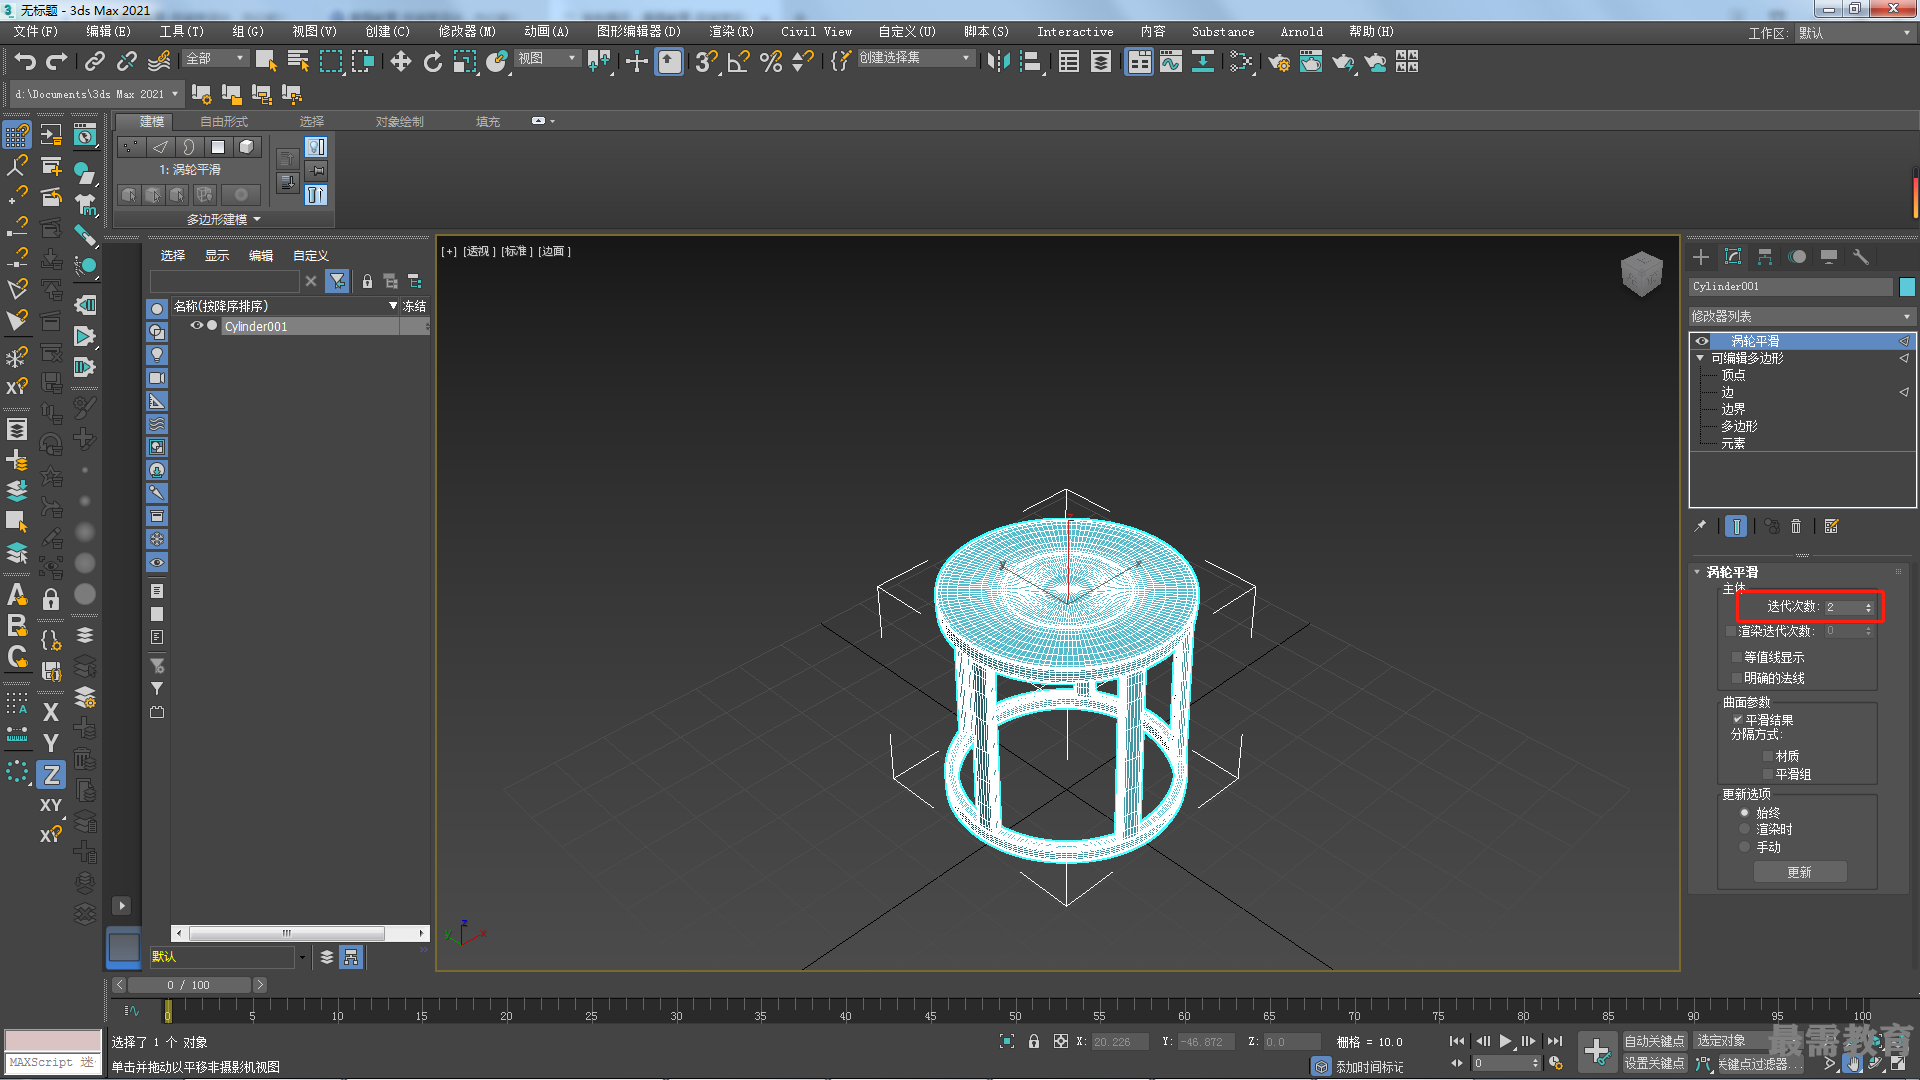
Task: Toggle visibility eye of 涡轮平滑 modifier
Action: [1702, 341]
